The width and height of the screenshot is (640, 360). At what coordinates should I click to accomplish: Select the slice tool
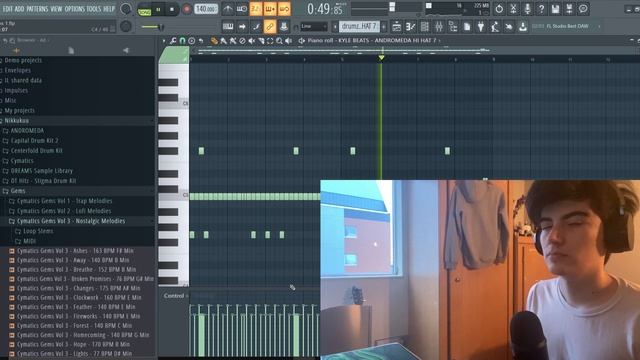click(x=261, y=41)
